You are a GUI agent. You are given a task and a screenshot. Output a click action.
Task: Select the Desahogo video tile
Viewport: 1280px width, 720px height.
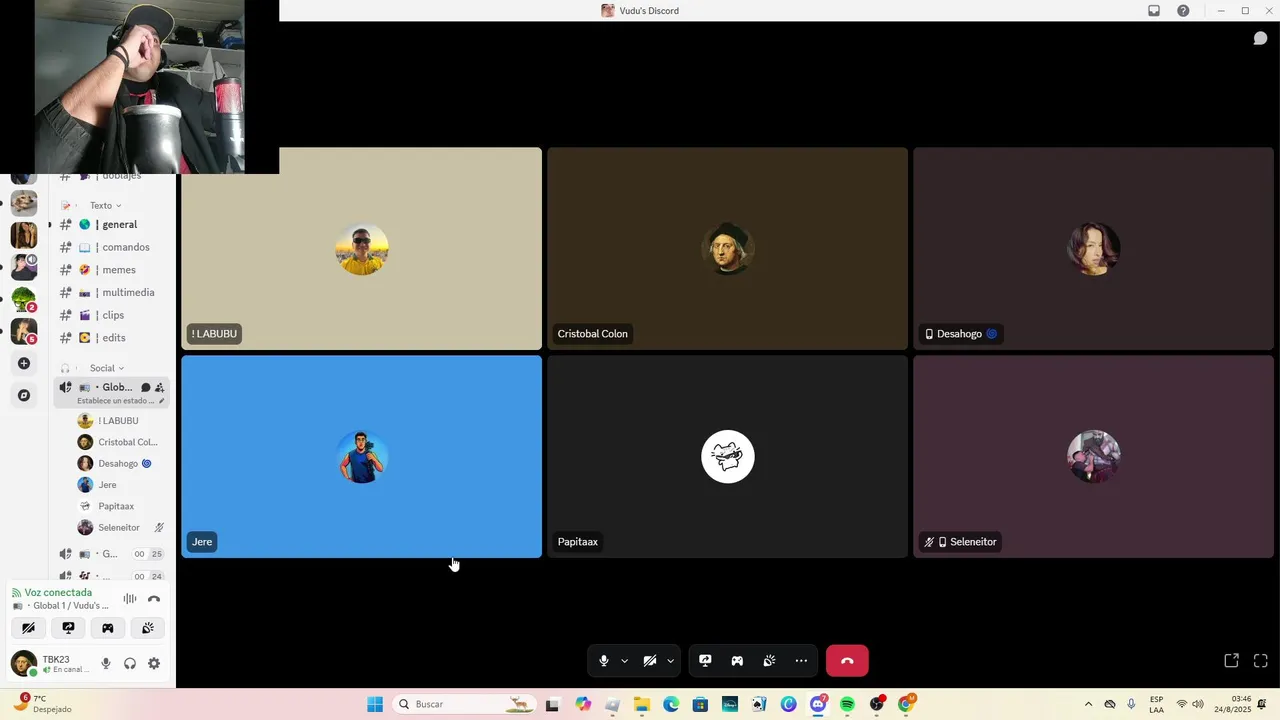click(x=1093, y=249)
